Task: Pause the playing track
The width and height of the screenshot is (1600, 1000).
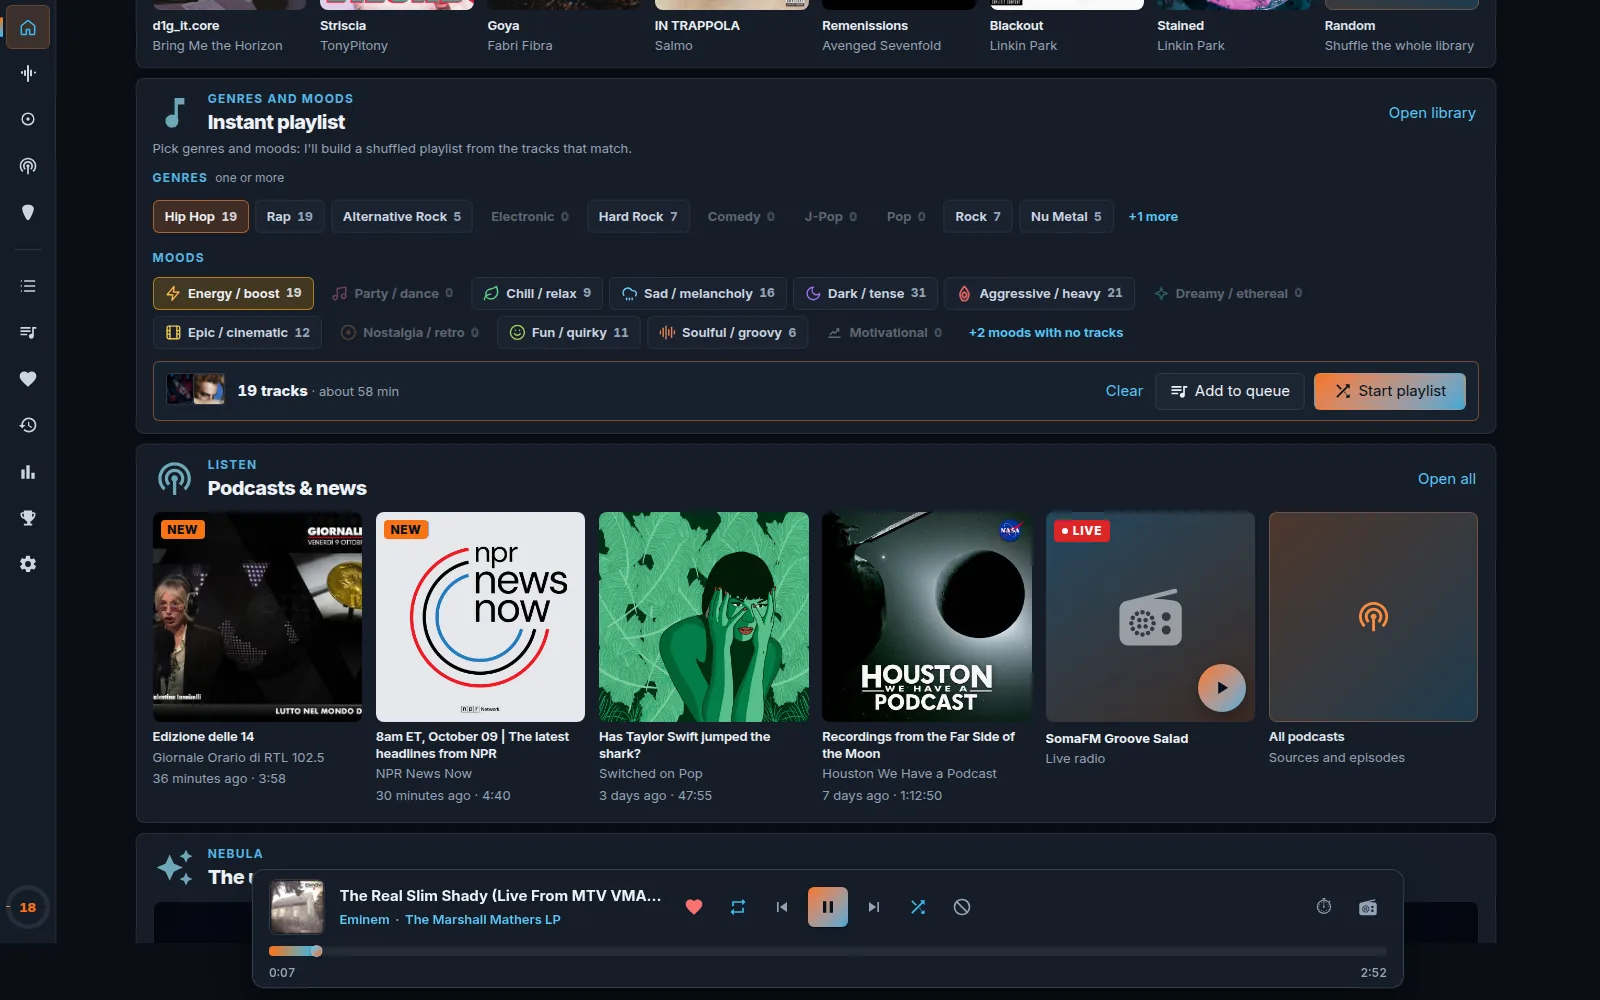Action: (828, 907)
